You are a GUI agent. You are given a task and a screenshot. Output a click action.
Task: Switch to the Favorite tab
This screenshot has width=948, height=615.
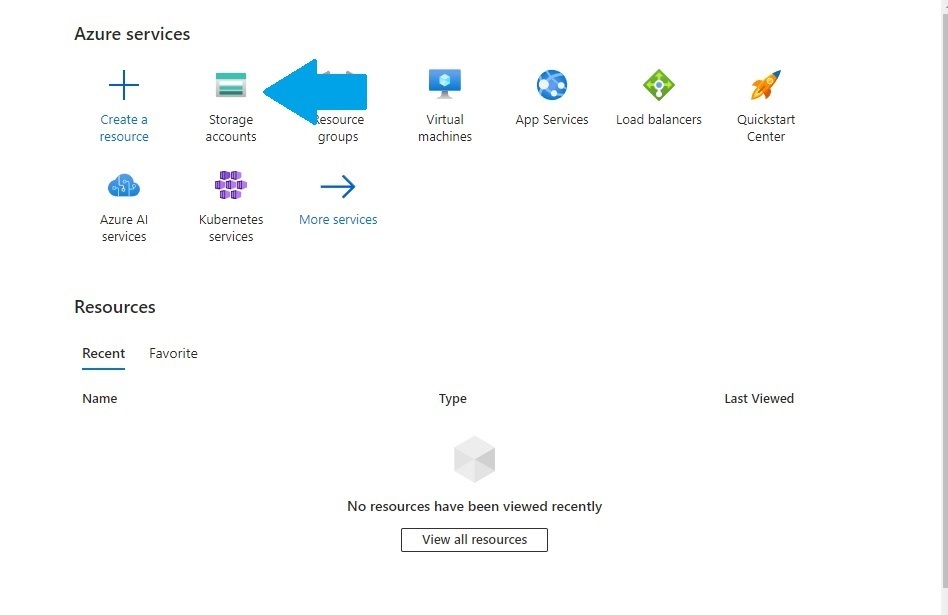click(x=174, y=353)
